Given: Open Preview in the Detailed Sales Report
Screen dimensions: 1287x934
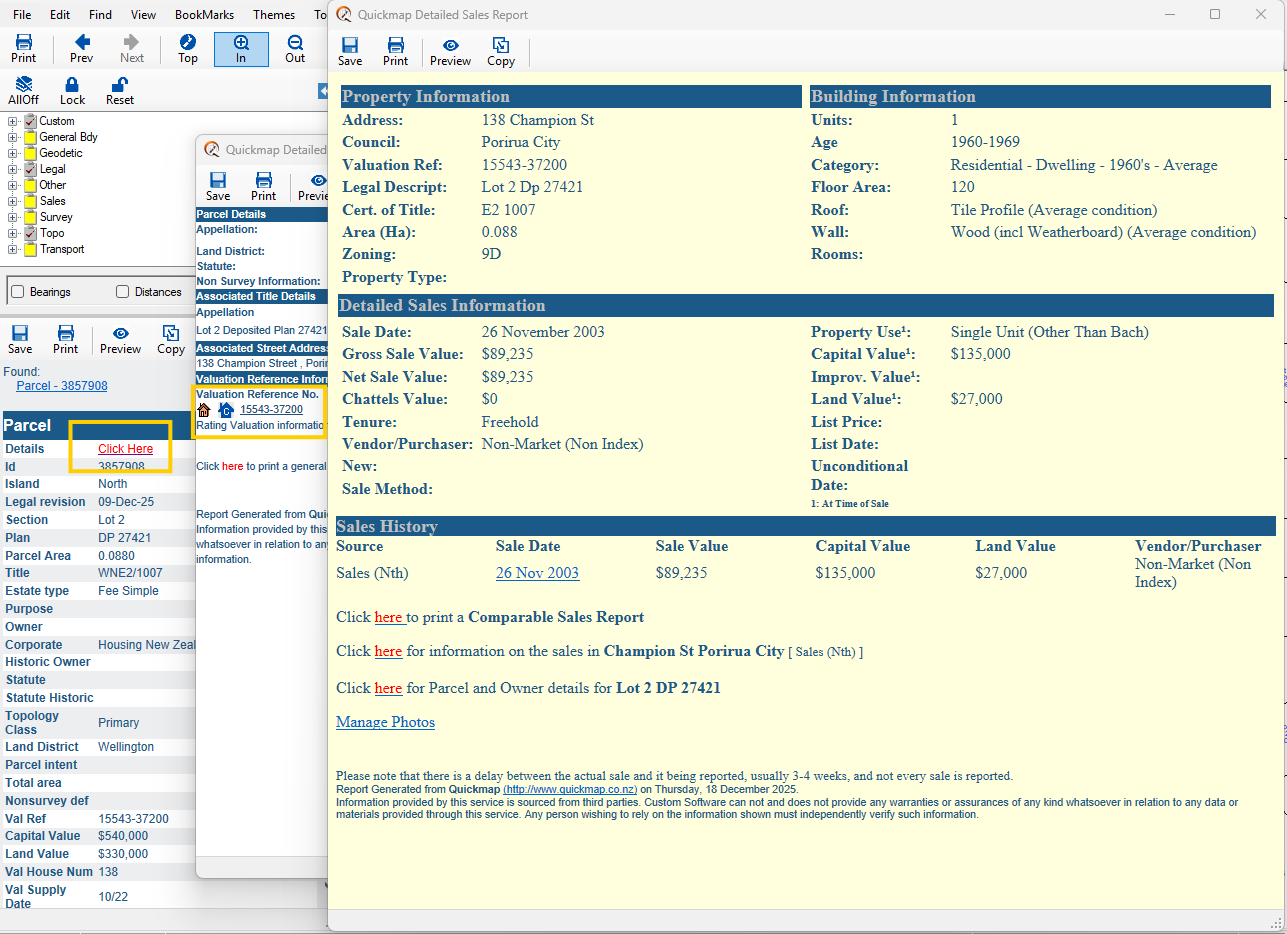Looking at the screenshot, I should pyautogui.click(x=450, y=51).
